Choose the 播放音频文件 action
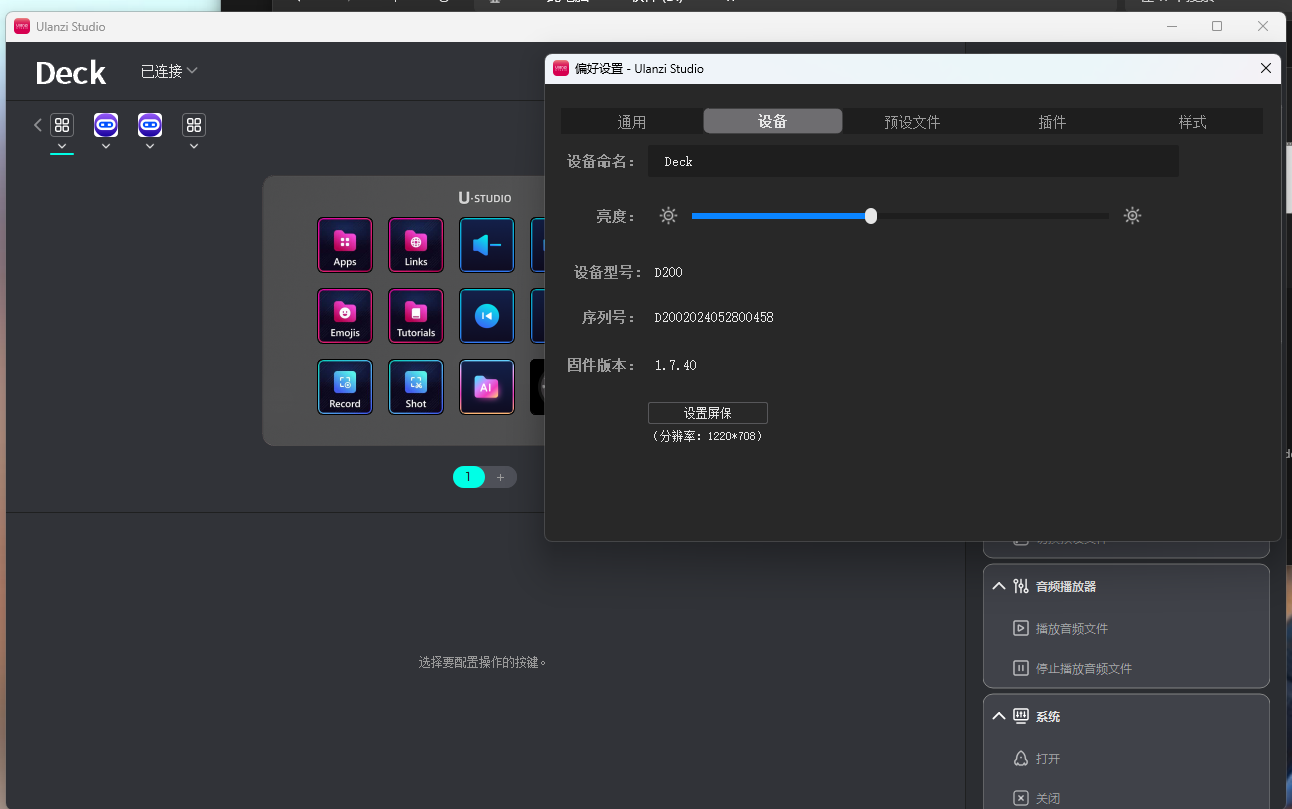The width and height of the screenshot is (1292, 809). 1072,629
